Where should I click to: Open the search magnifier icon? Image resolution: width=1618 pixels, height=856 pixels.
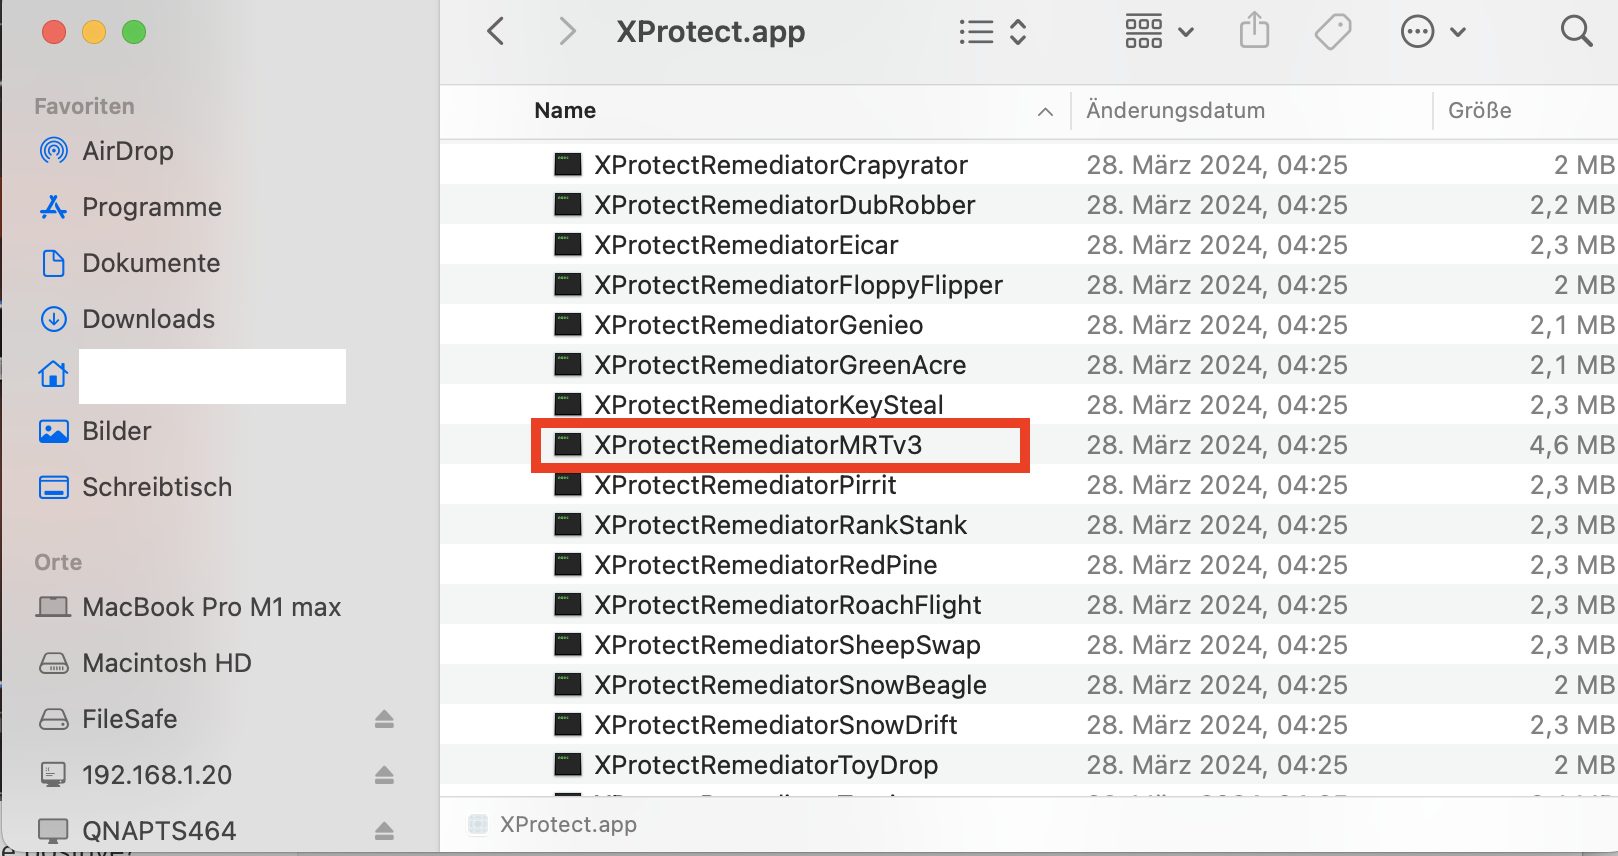(1576, 32)
